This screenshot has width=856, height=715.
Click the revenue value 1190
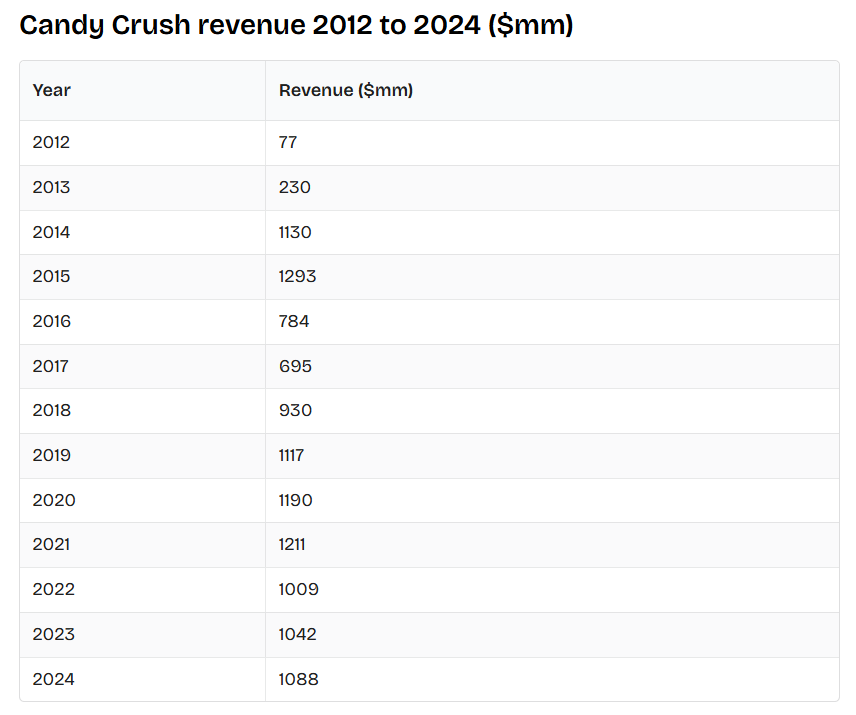click(x=295, y=500)
